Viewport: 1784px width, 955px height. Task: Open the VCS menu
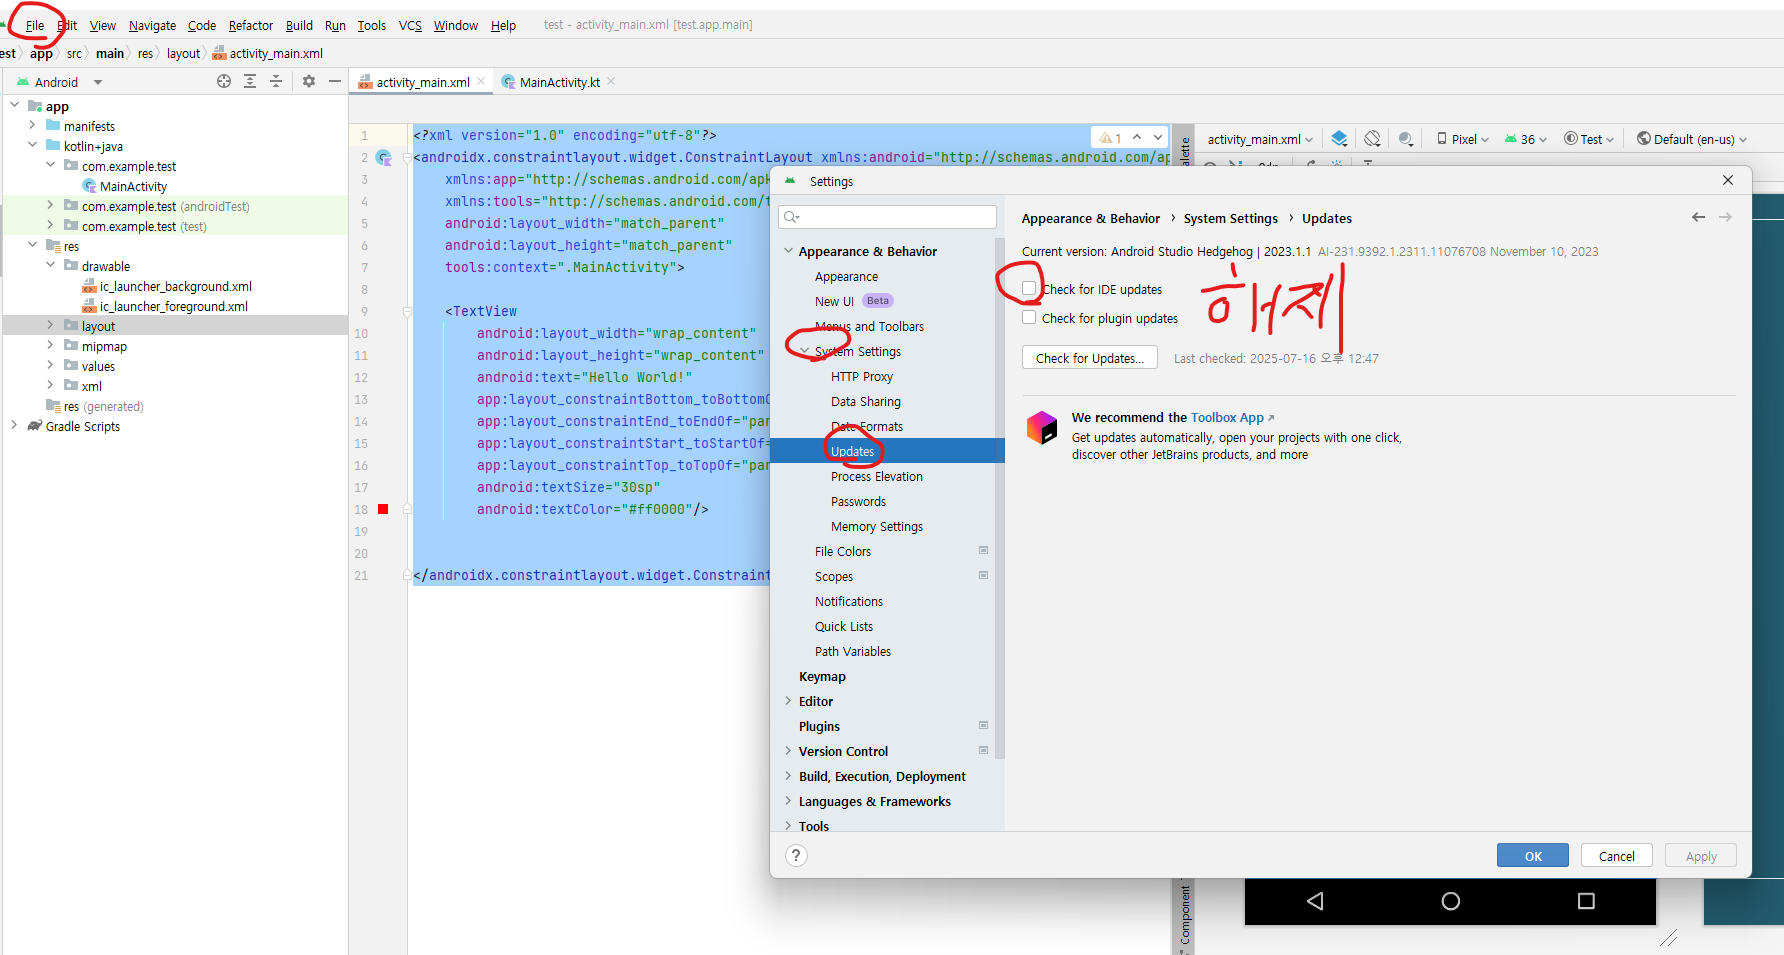(x=410, y=25)
